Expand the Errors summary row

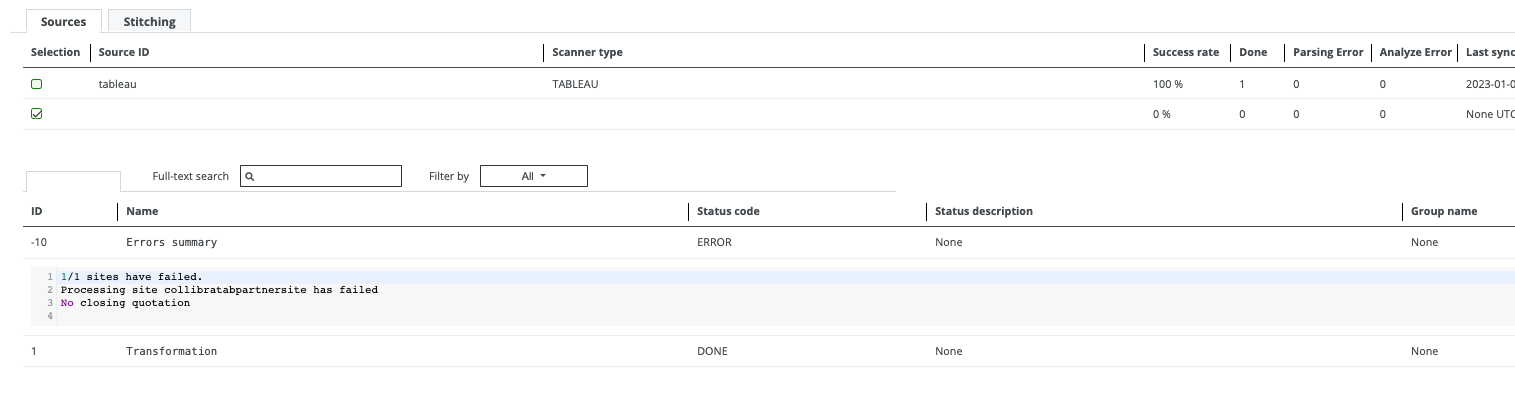[x=171, y=242]
